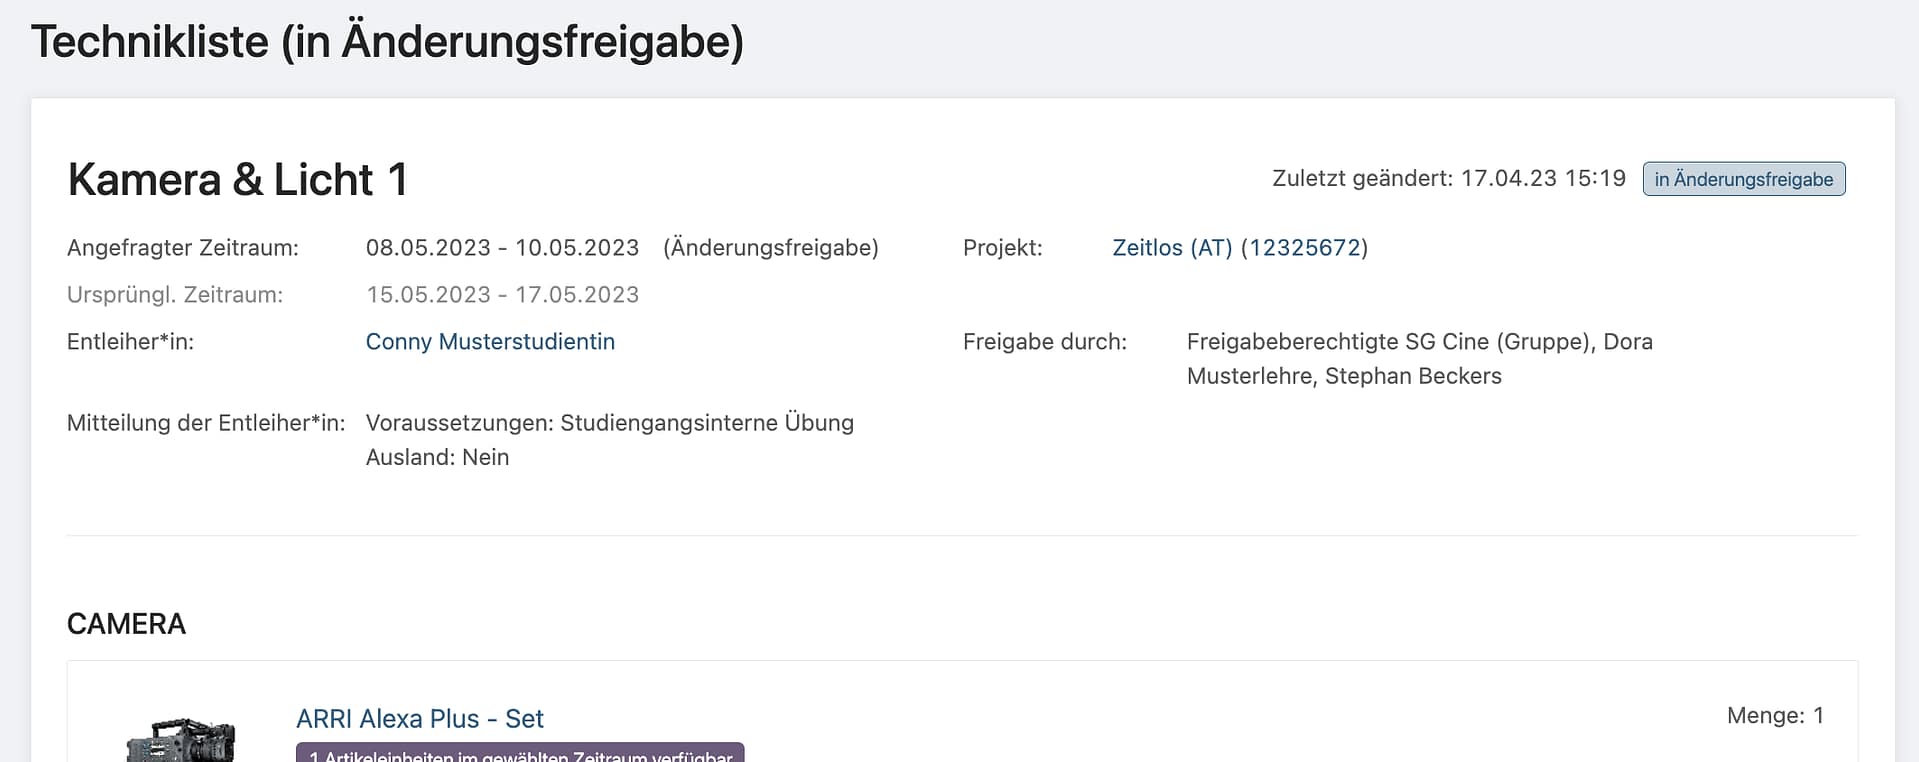Click the 'Angefragter Zeitraum:' label

182,248
